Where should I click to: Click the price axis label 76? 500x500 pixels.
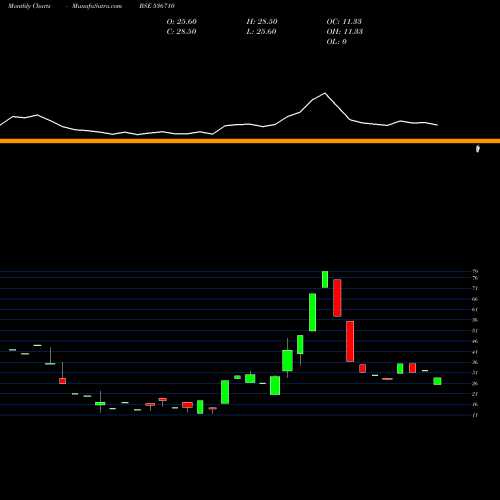pos(475,278)
